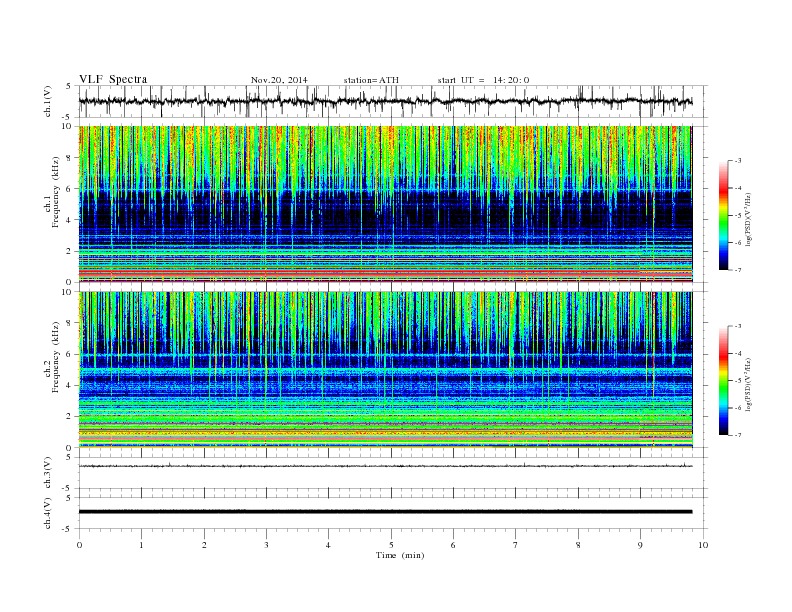Image resolution: width=792 pixels, height=612 pixels.
Task: Click the "9" time axis tick label
Action: 640,545
